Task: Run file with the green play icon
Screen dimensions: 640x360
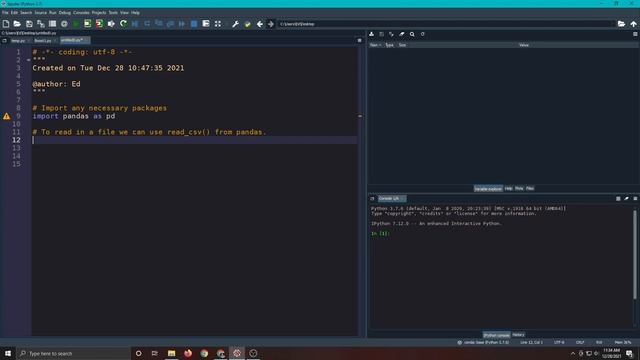Action: (76, 24)
